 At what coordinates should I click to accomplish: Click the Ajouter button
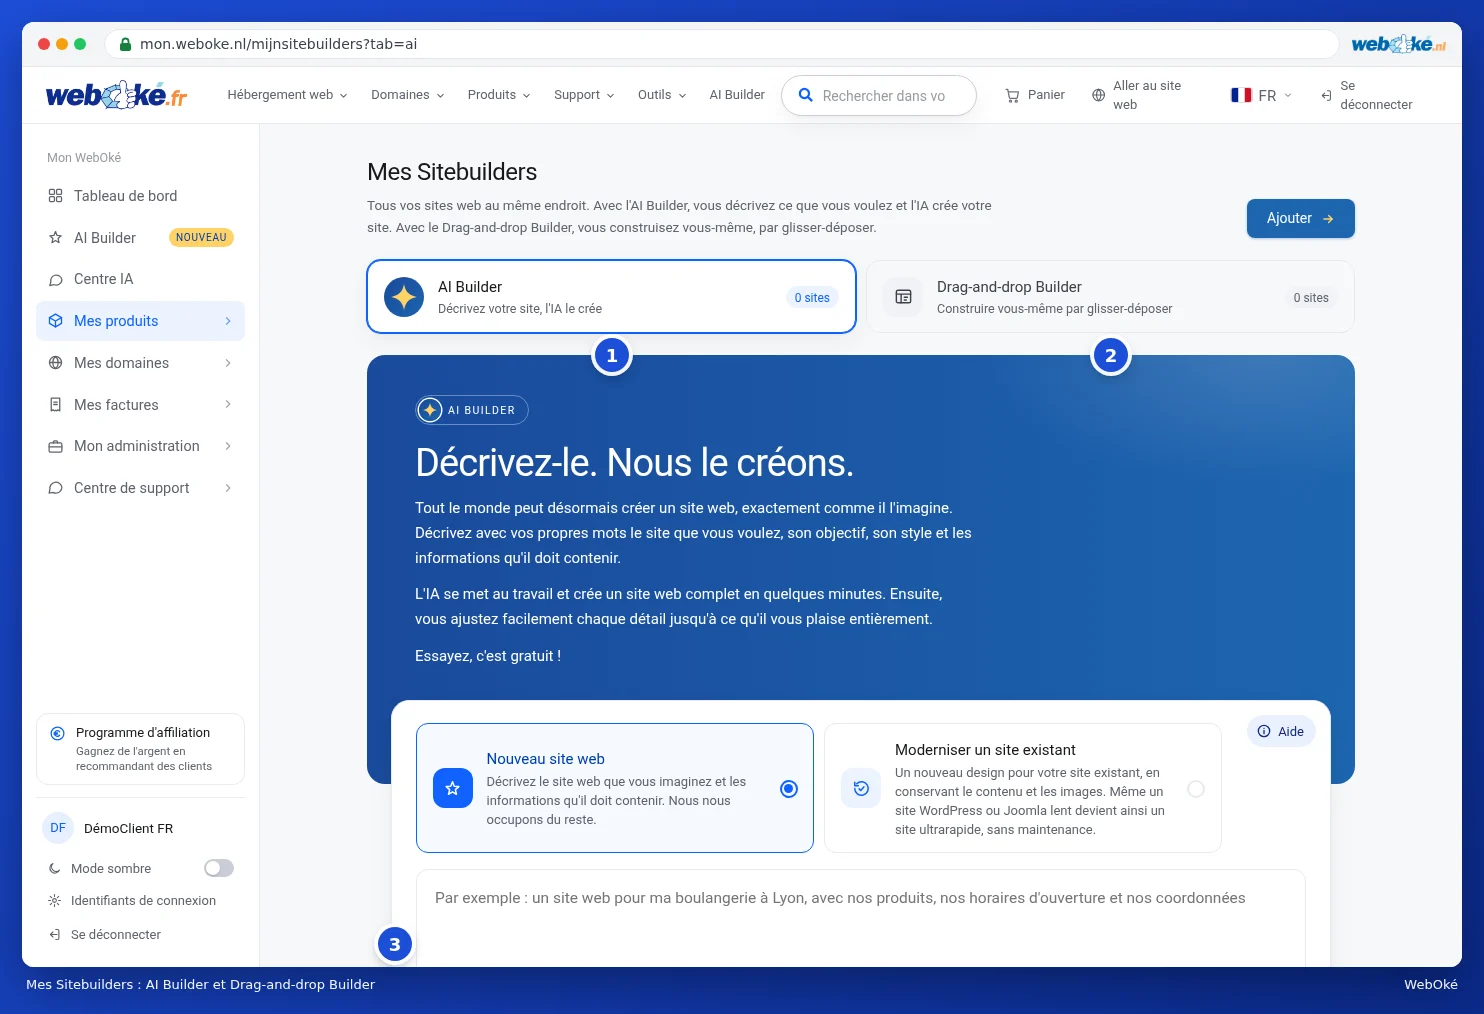tap(1300, 218)
